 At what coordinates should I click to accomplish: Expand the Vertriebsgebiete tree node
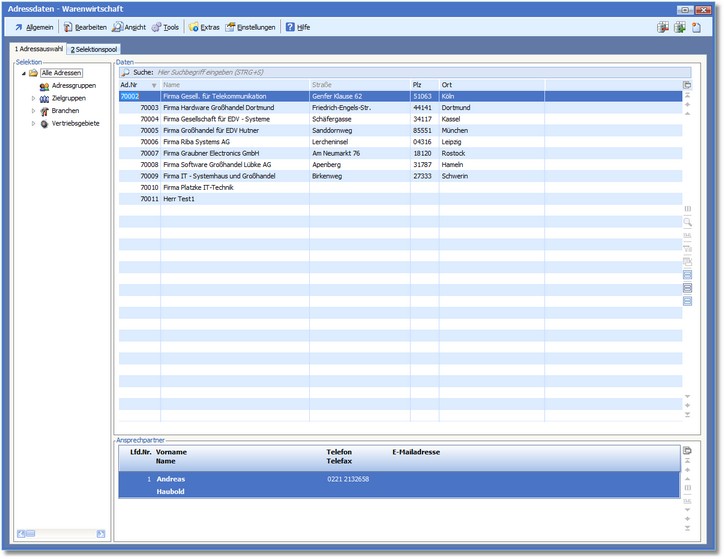33,124
